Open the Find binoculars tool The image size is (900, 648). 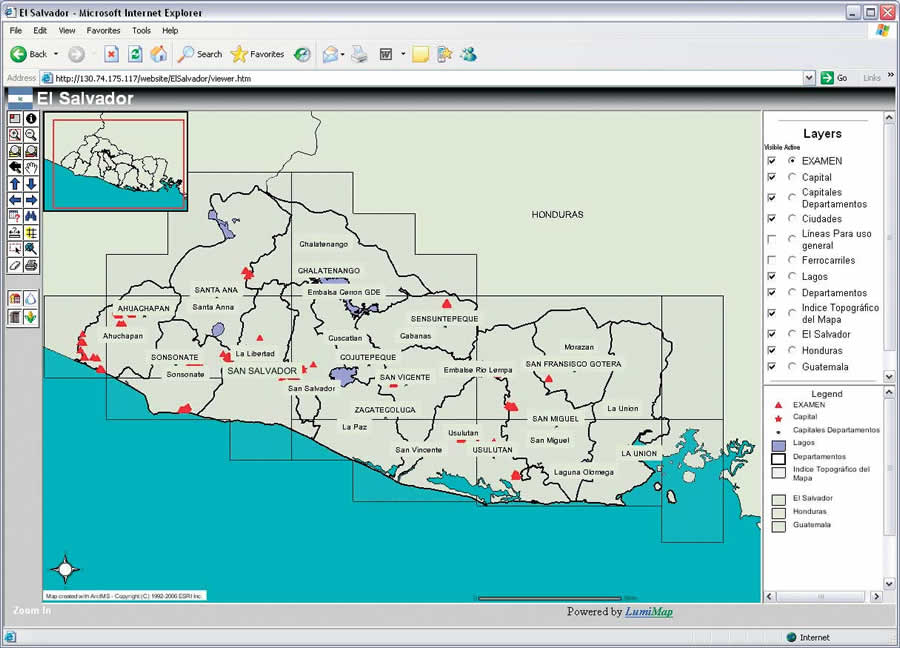[x=31, y=216]
